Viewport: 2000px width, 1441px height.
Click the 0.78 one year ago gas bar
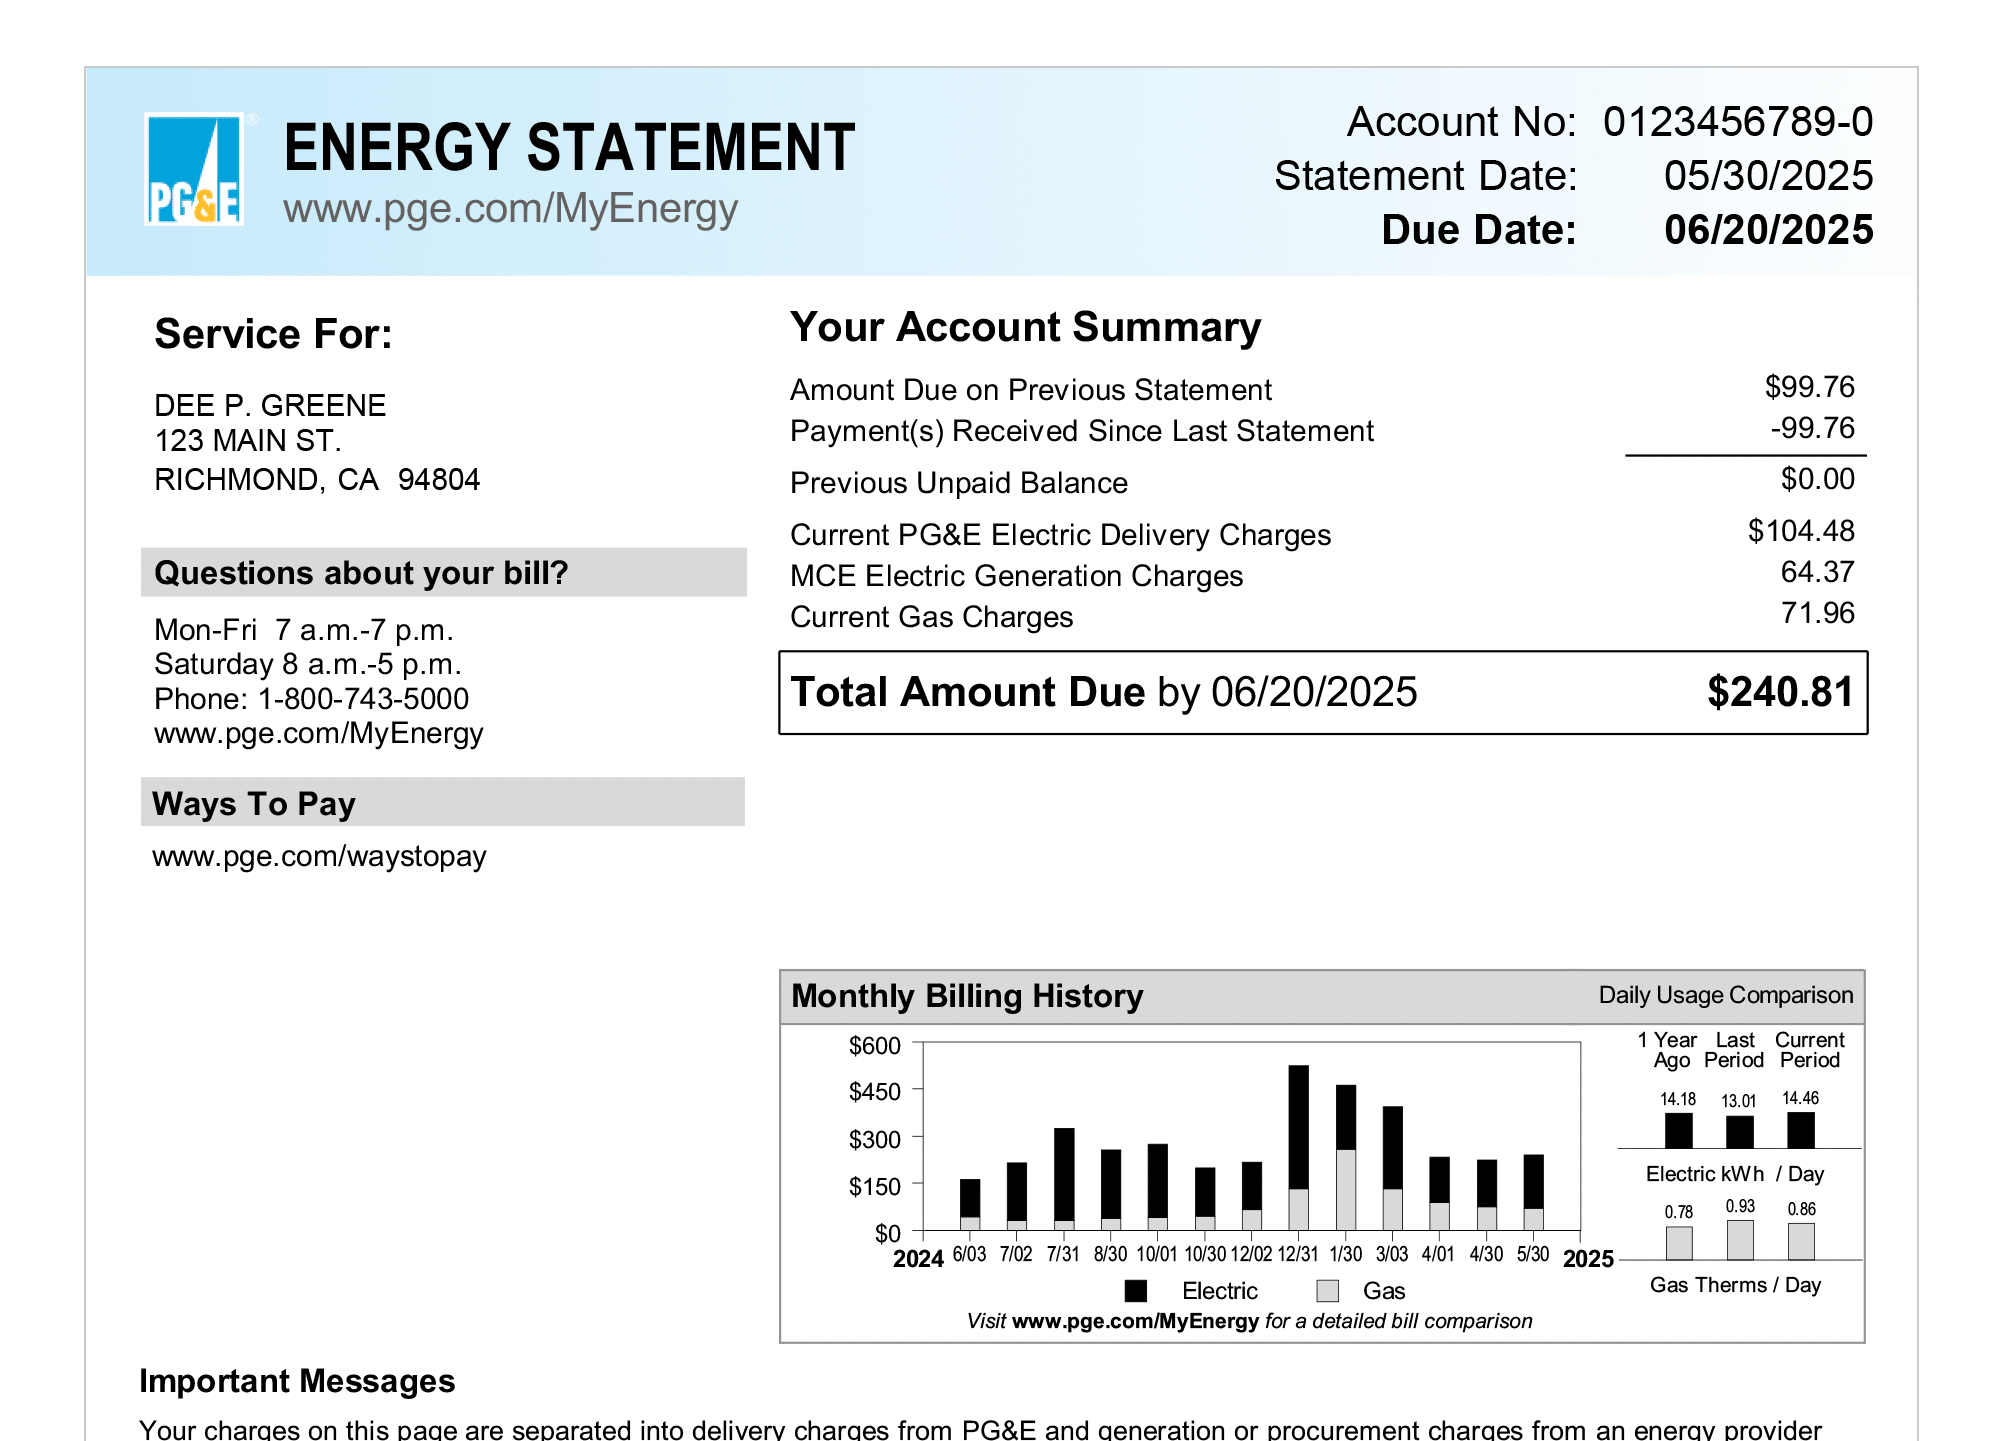coord(1679,1244)
